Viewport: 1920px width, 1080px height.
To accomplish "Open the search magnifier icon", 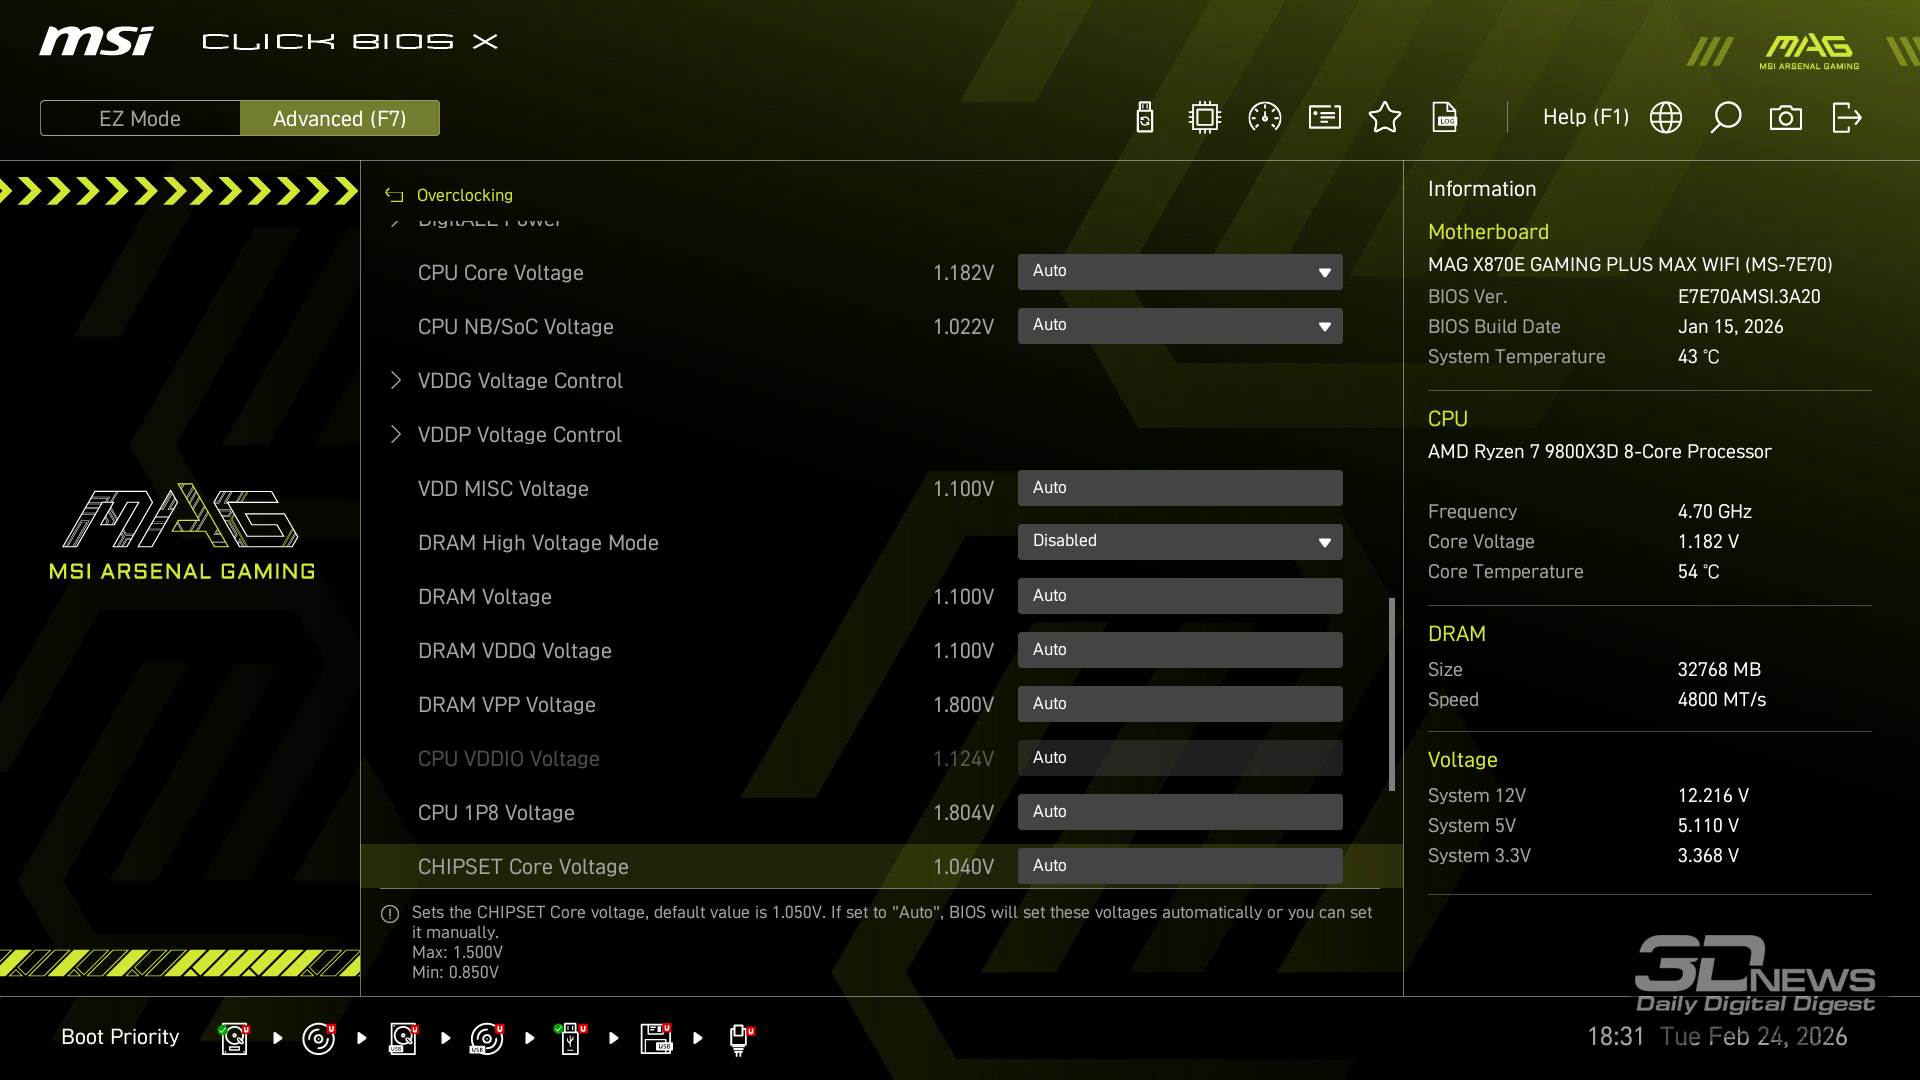I will click(x=1726, y=118).
